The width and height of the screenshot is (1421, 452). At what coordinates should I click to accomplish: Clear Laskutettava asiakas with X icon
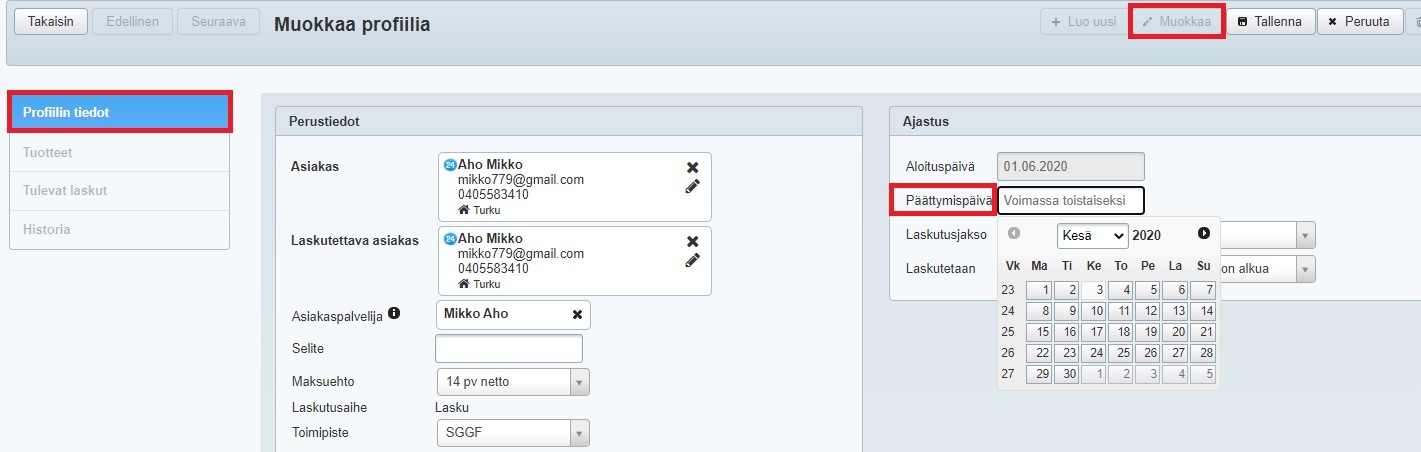[692, 241]
